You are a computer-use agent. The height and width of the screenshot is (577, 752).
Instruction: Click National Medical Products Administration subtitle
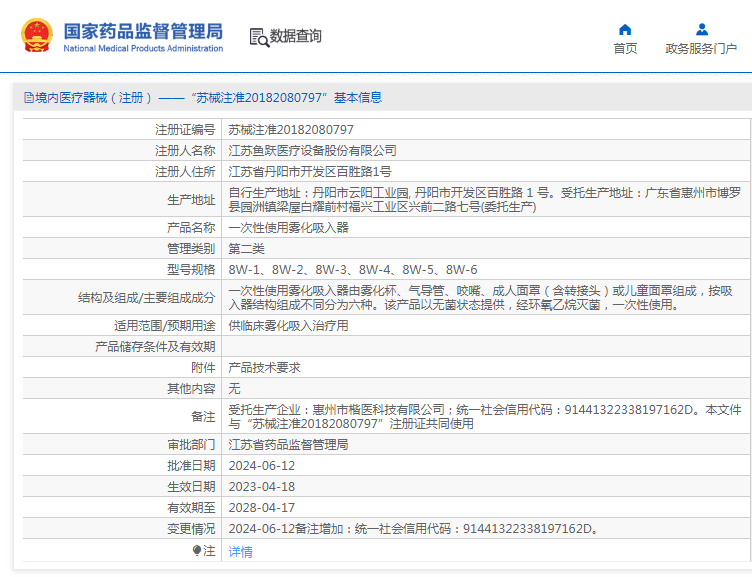pos(143,48)
